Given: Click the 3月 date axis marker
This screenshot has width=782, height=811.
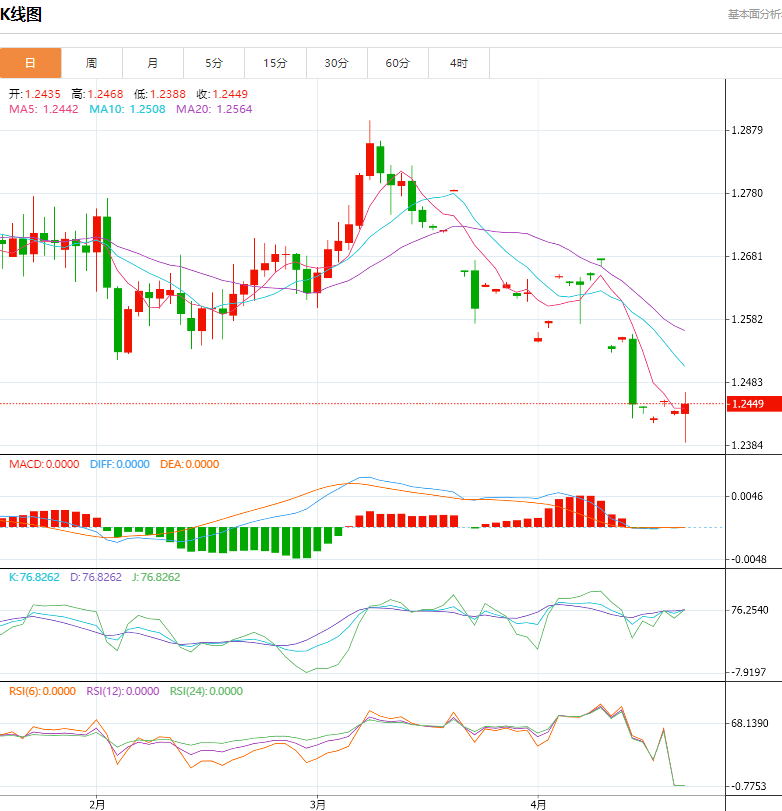Looking at the screenshot, I should coord(317,803).
